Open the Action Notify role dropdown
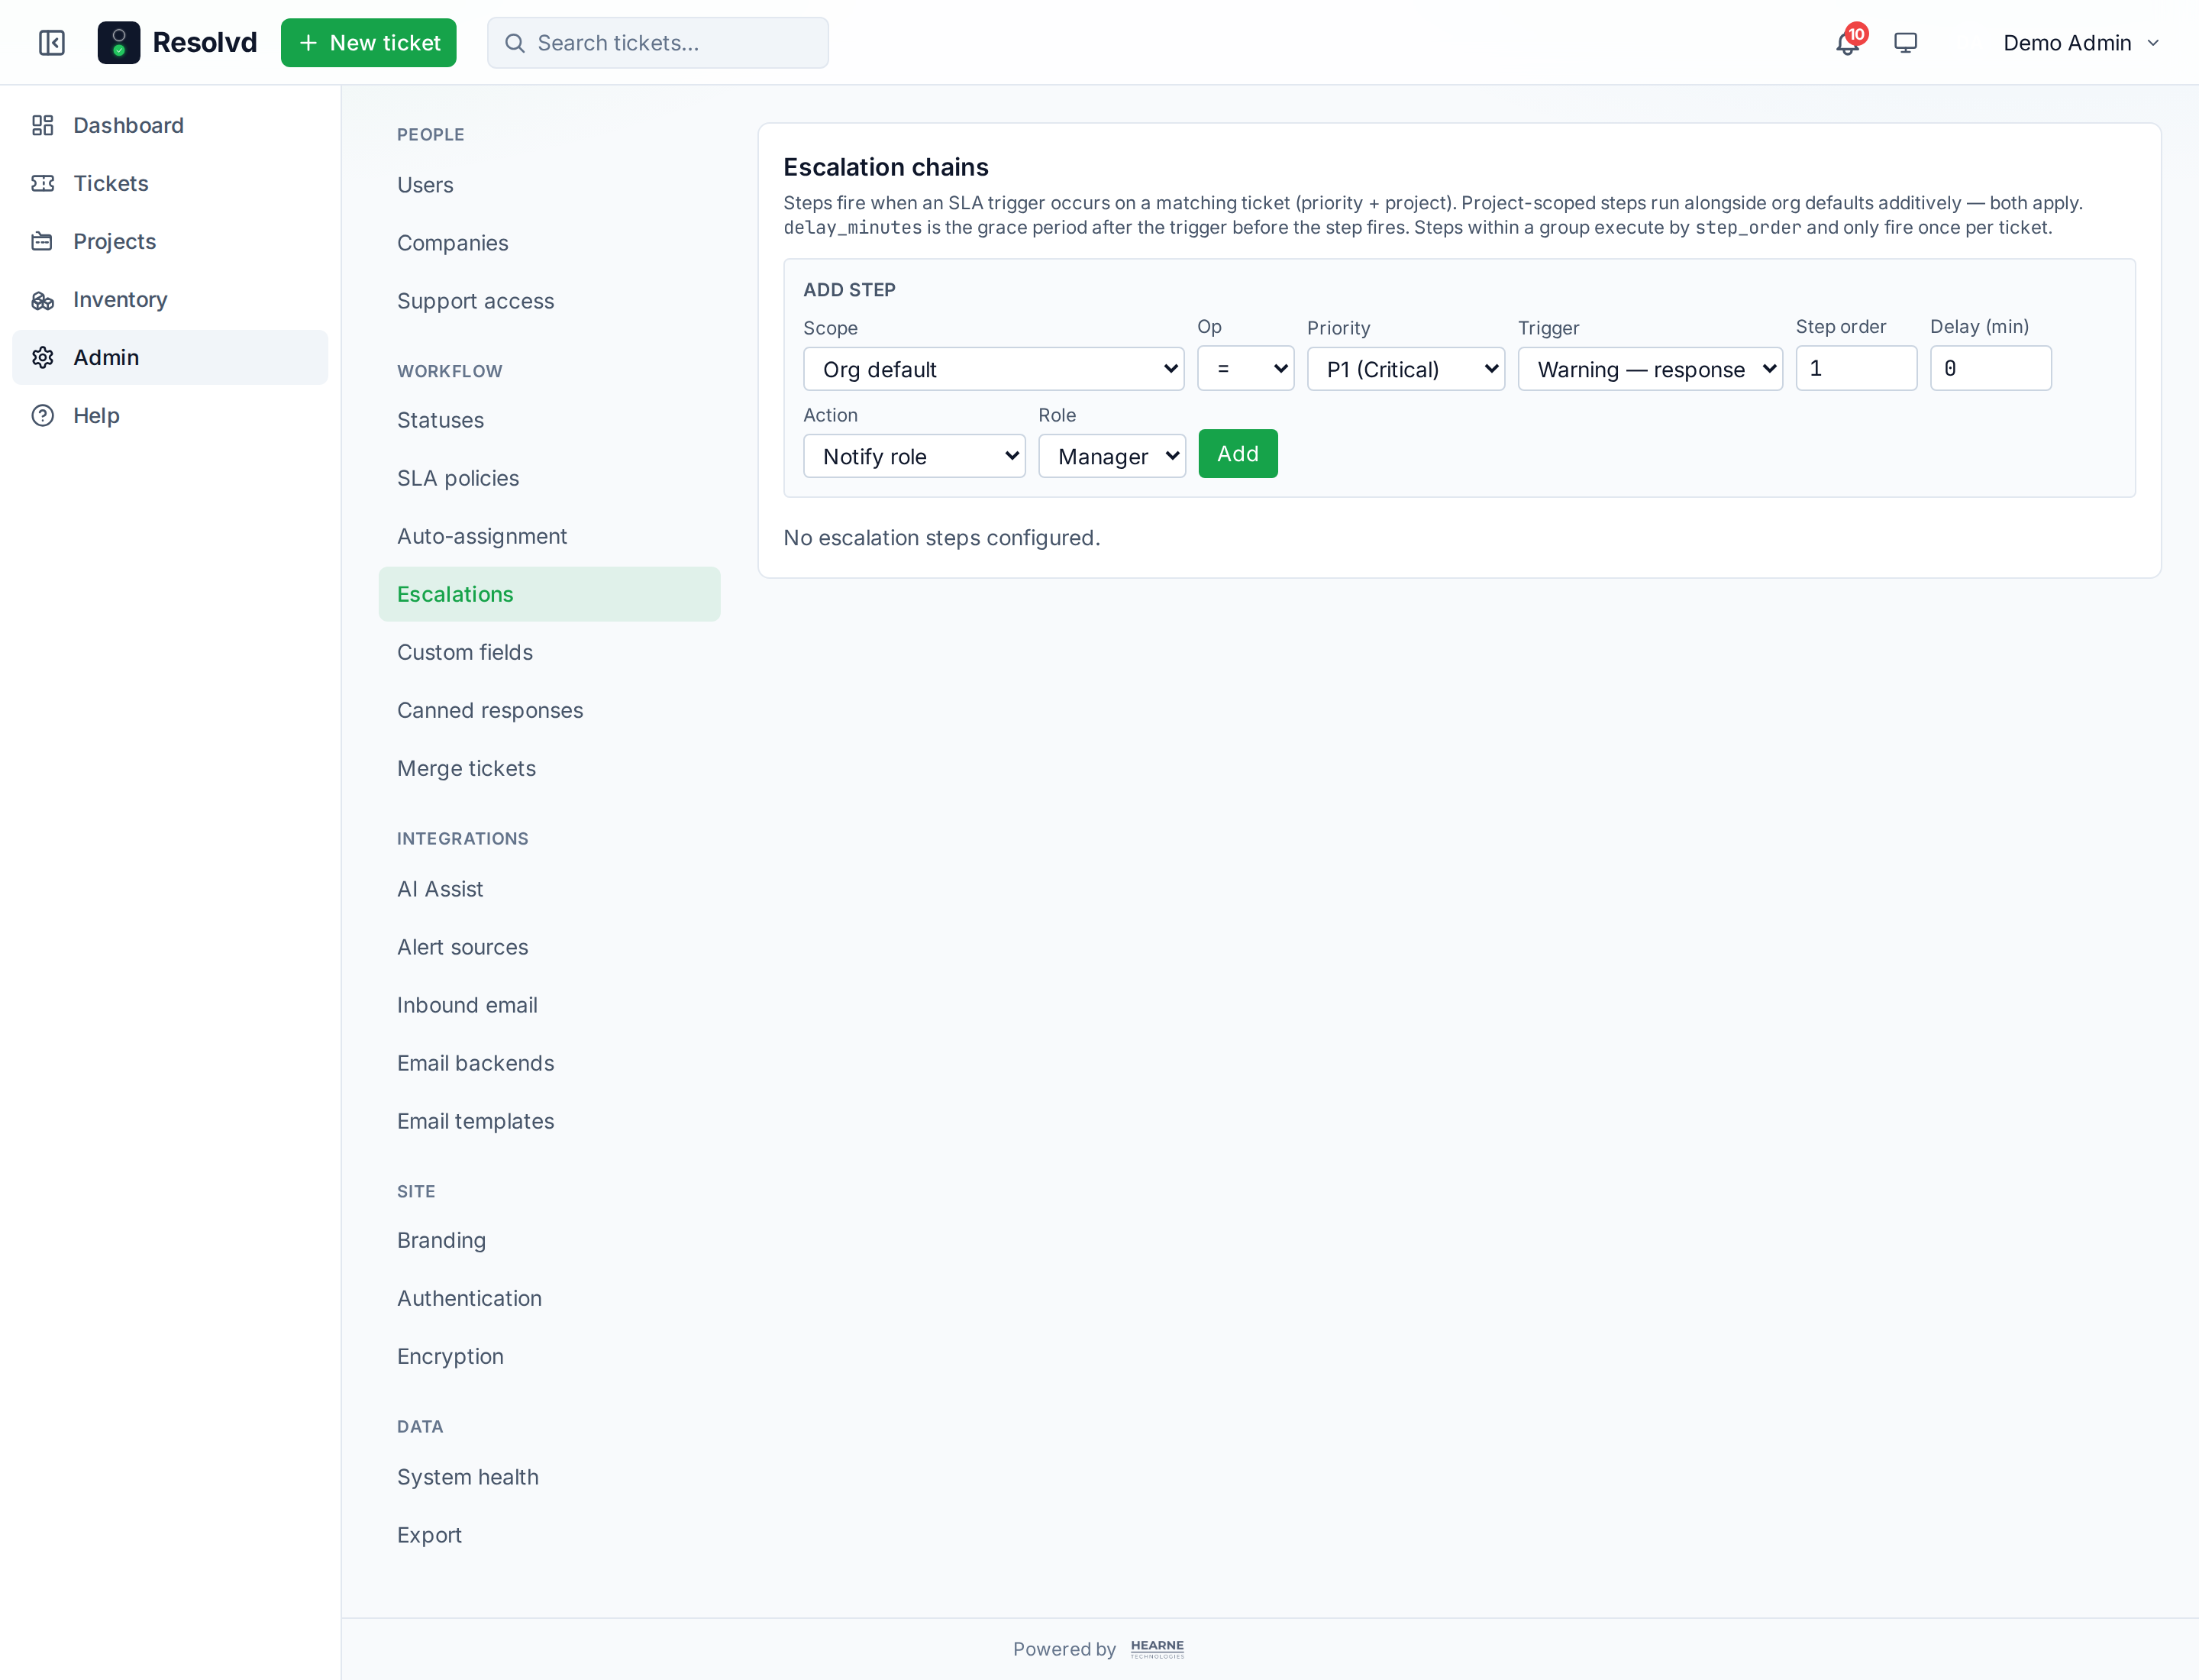The height and width of the screenshot is (1680, 2199). click(914, 456)
